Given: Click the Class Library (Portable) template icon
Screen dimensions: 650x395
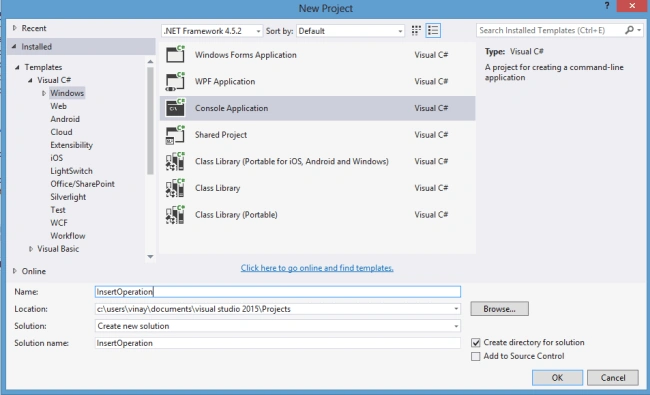Looking at the screenshot, I should [175, 215].
